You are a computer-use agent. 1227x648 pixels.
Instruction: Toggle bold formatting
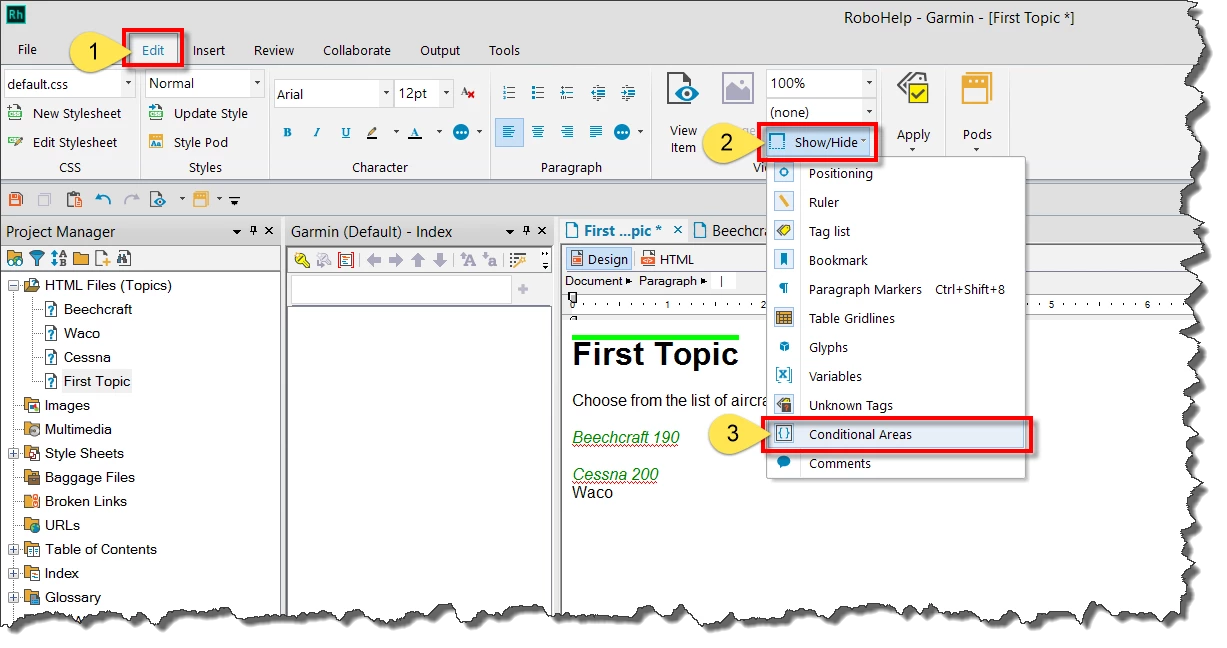coord(287,132)
